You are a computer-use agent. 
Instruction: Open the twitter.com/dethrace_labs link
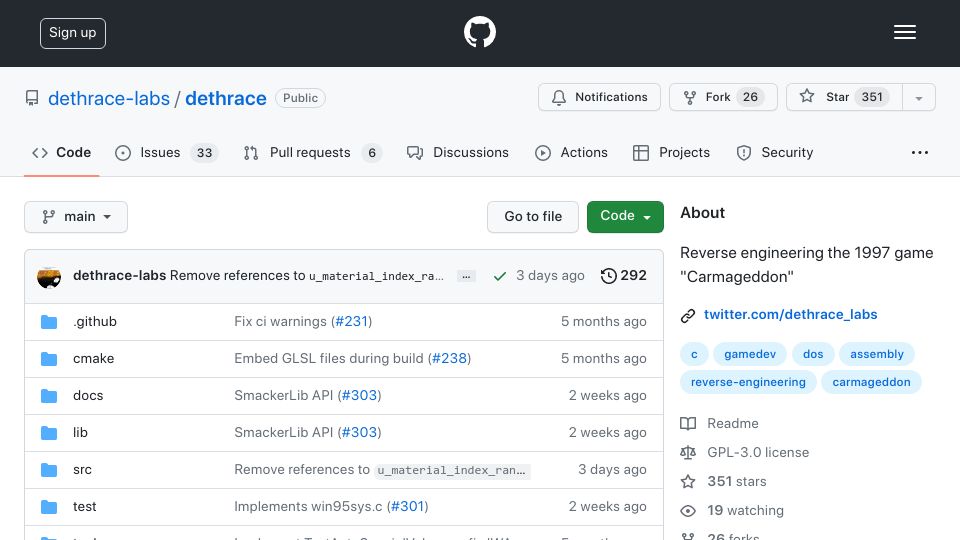(790, 315)
